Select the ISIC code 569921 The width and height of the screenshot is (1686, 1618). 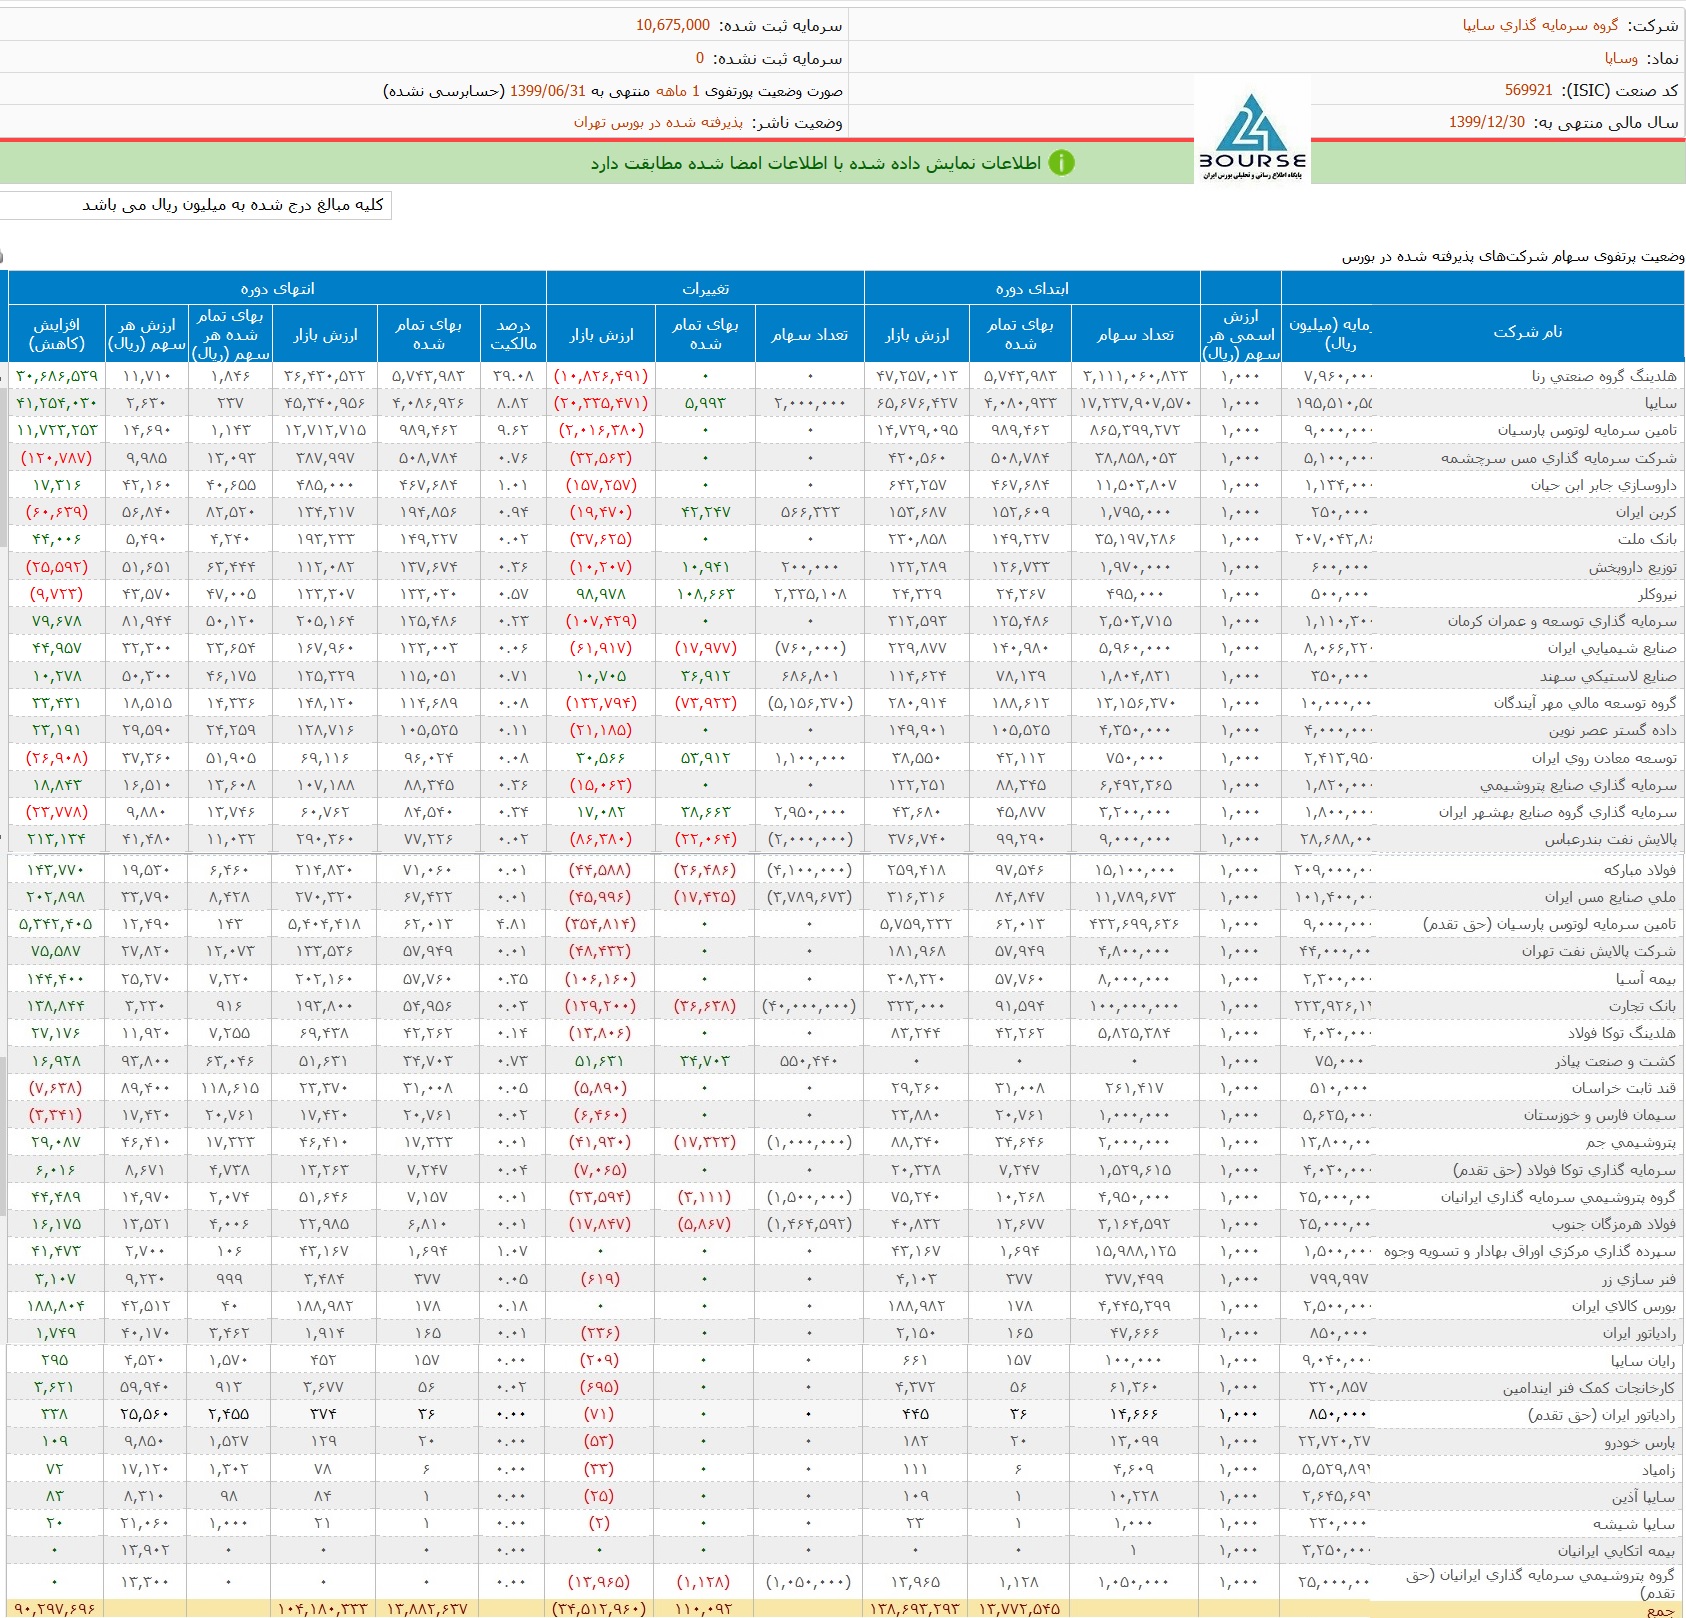(x=1529, y=90)
